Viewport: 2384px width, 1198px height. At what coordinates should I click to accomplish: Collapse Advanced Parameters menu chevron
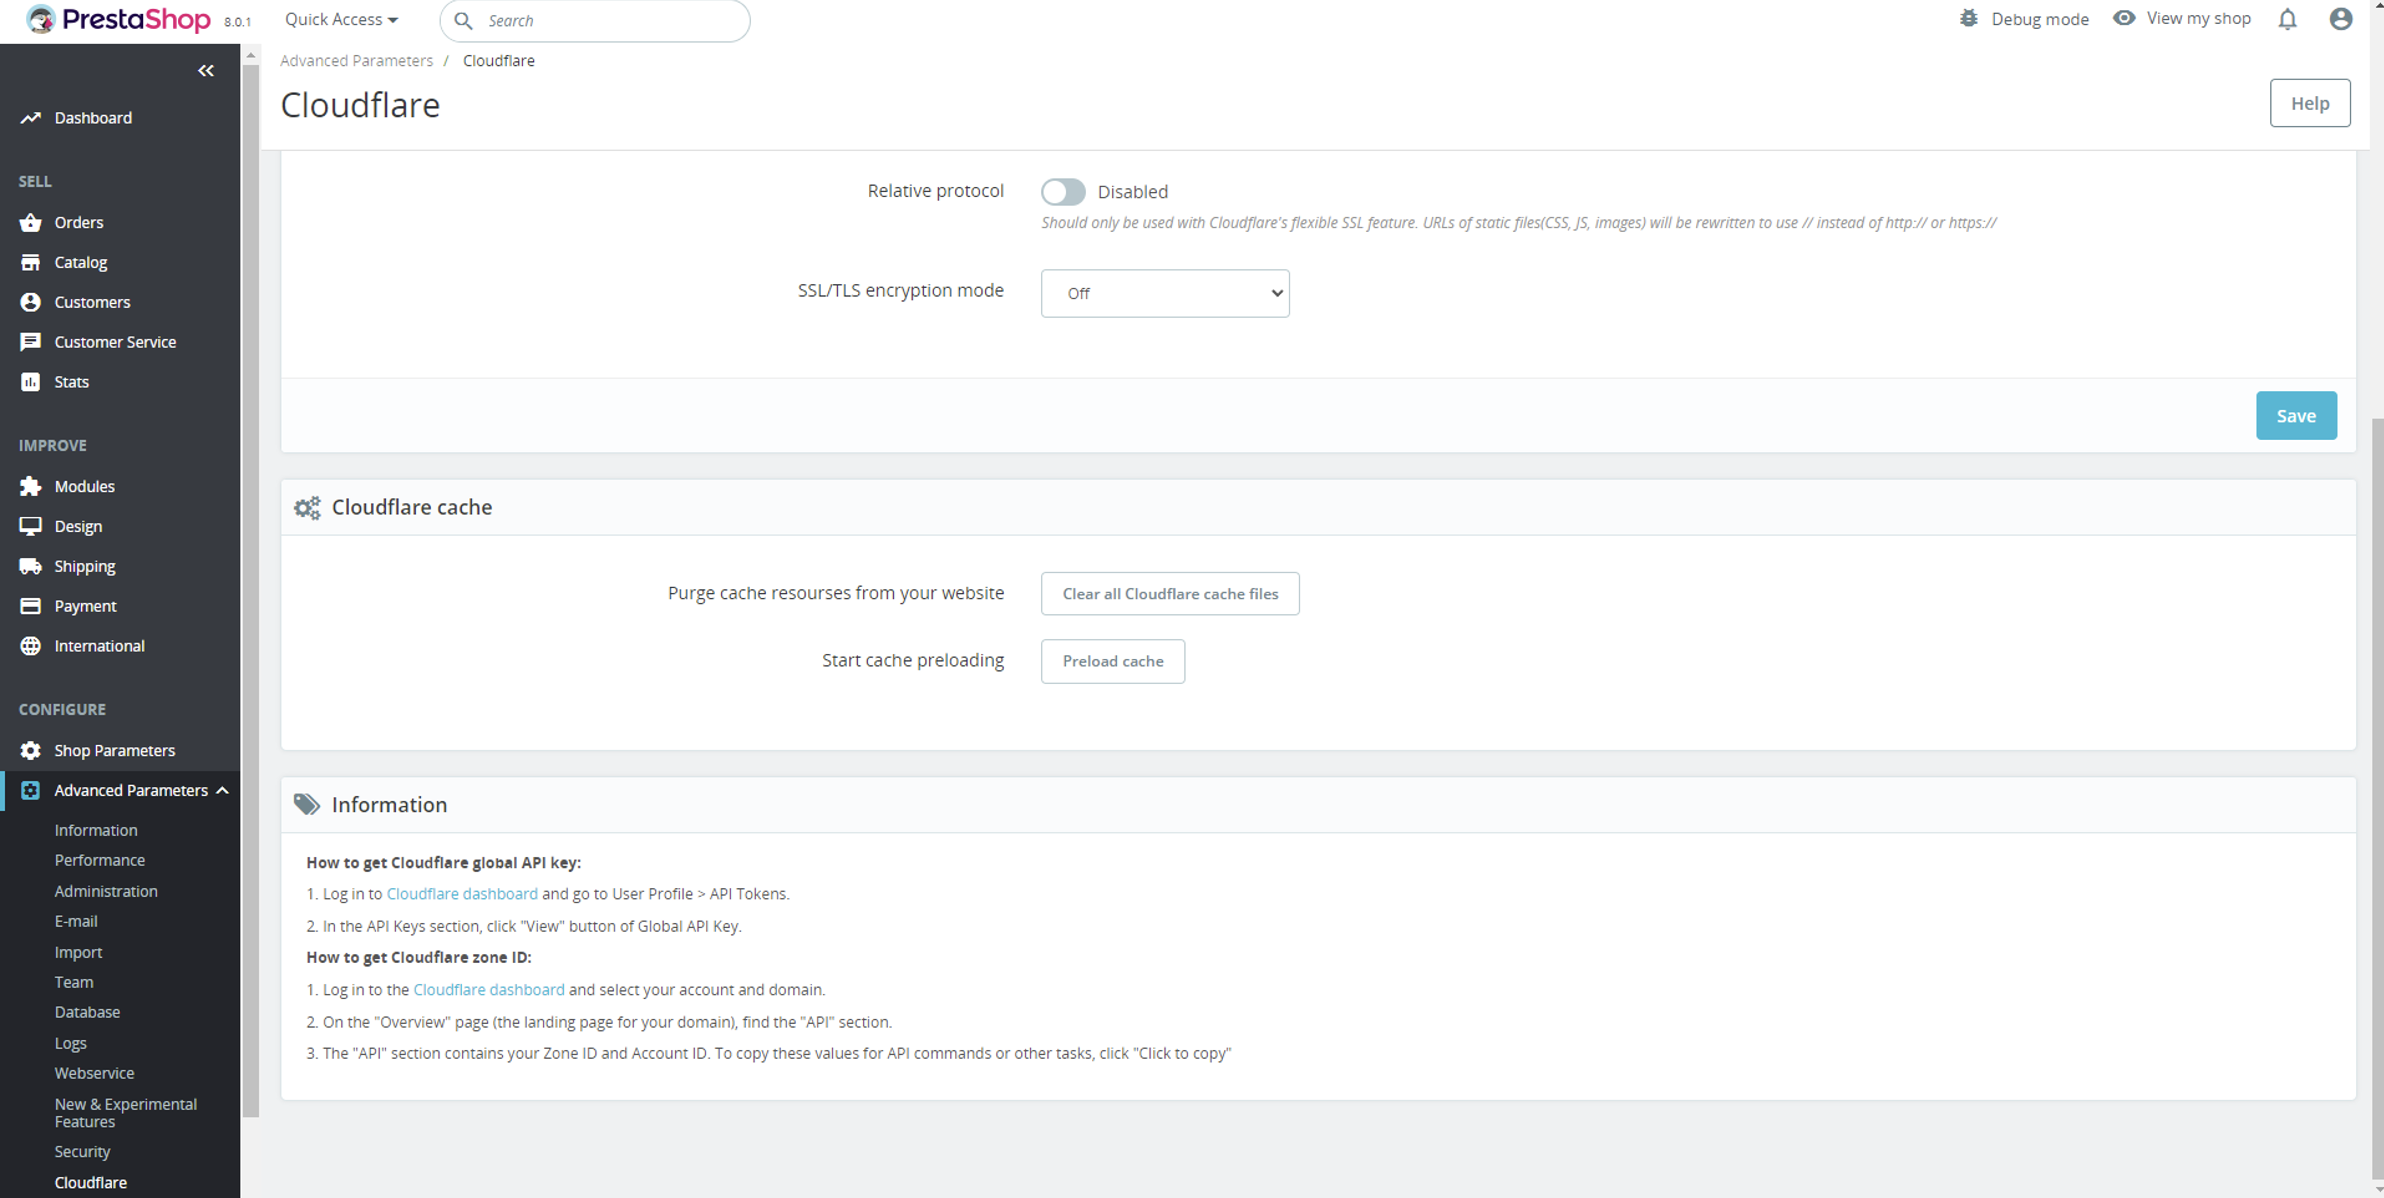(222, 790)
